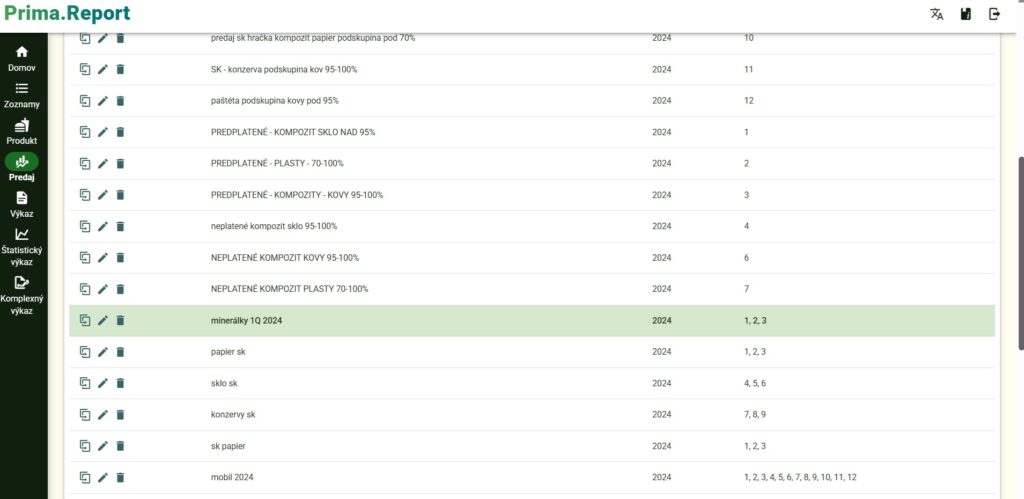The image size is (1024, 499).
Task: Duplicate the PREDPLATENÉ - PLASTY - 70-100% row
Action: [x=85, y=163]
